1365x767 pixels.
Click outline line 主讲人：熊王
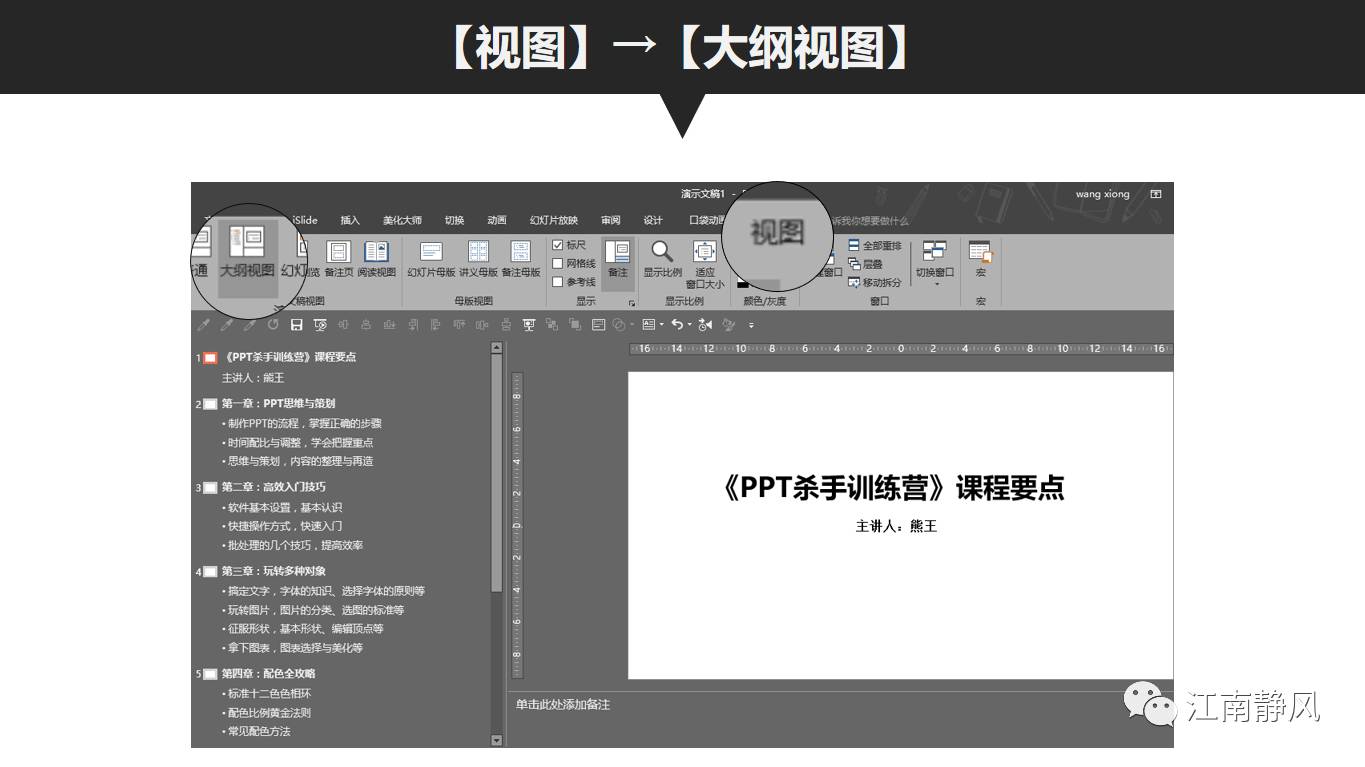[253, 378]
